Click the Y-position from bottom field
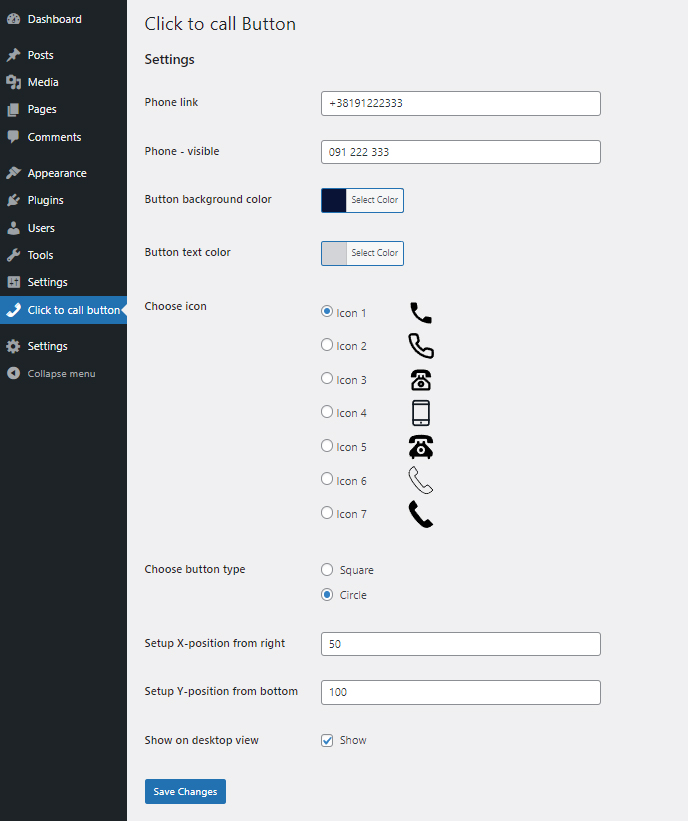The width and height of the screenshot is (688, 821). (x=461, y=692)
